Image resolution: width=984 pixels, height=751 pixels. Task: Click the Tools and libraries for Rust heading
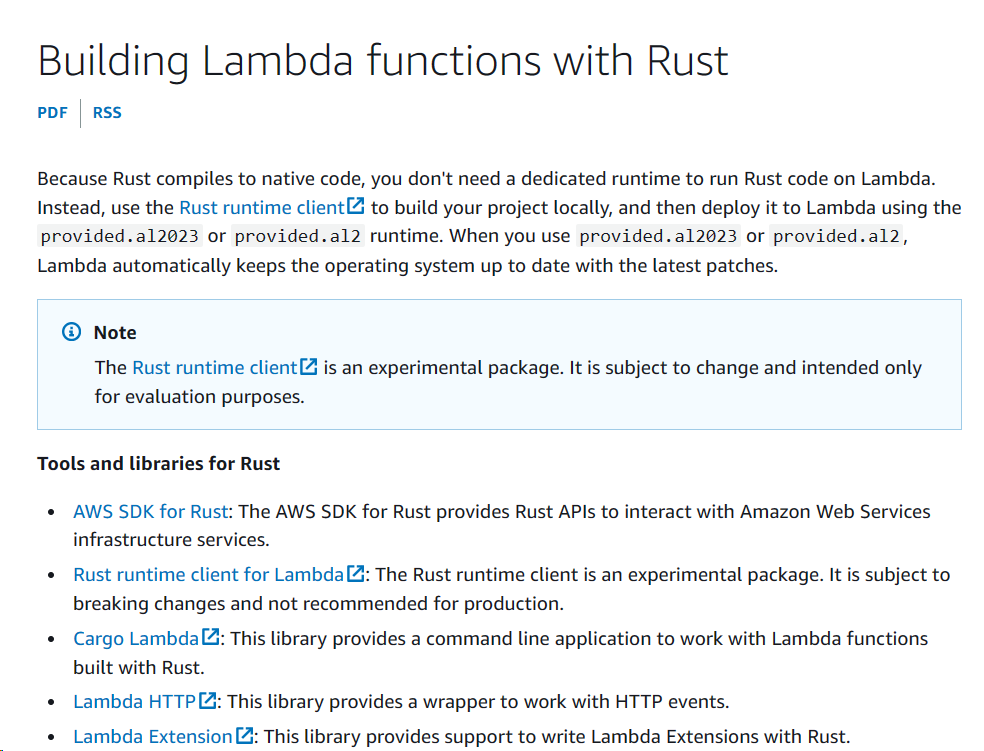[x=158, y=464]
